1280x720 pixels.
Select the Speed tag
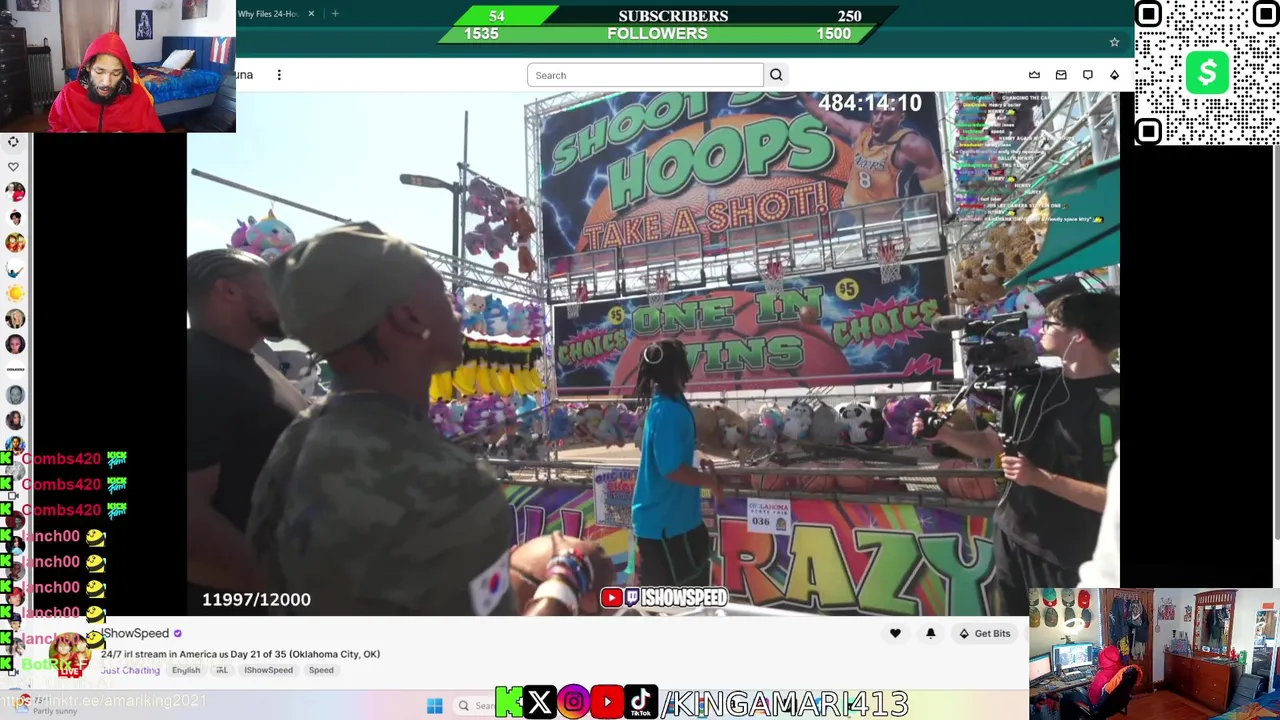[321, 670]
